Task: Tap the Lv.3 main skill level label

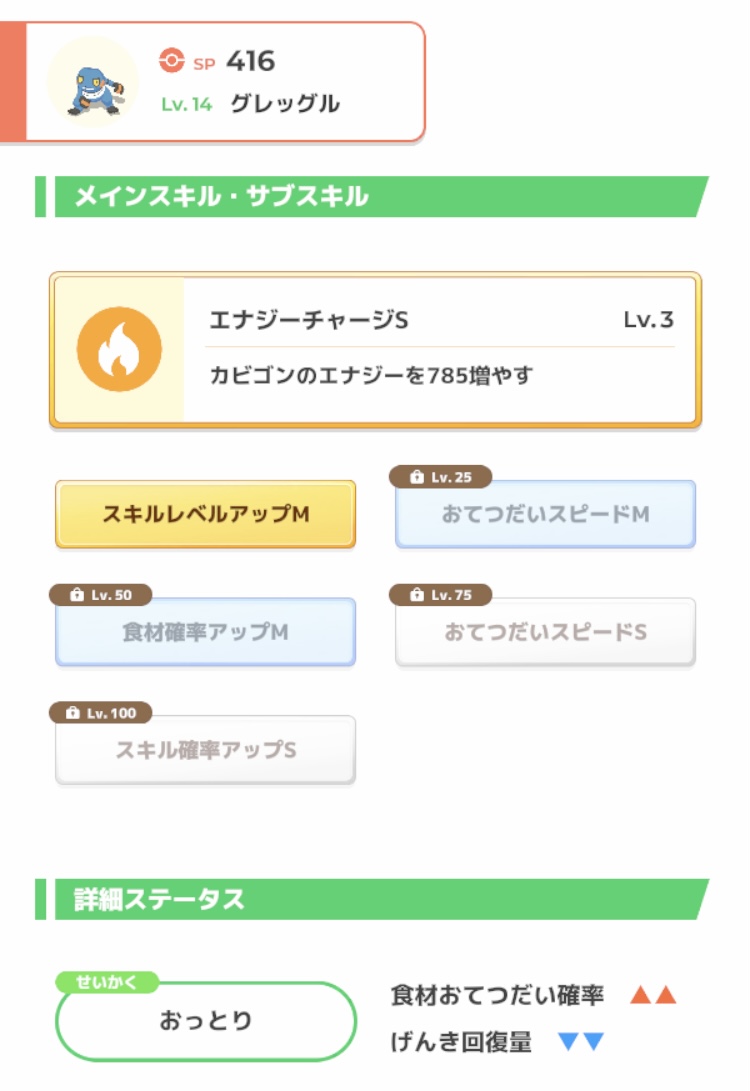Action: pos(648,319)
